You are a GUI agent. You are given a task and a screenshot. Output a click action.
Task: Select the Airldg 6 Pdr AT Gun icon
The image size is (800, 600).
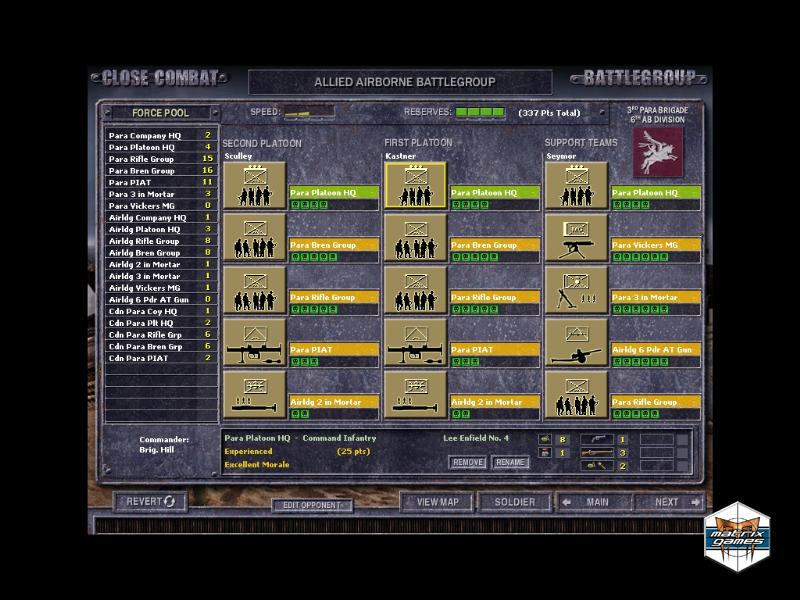coord(576,344)
